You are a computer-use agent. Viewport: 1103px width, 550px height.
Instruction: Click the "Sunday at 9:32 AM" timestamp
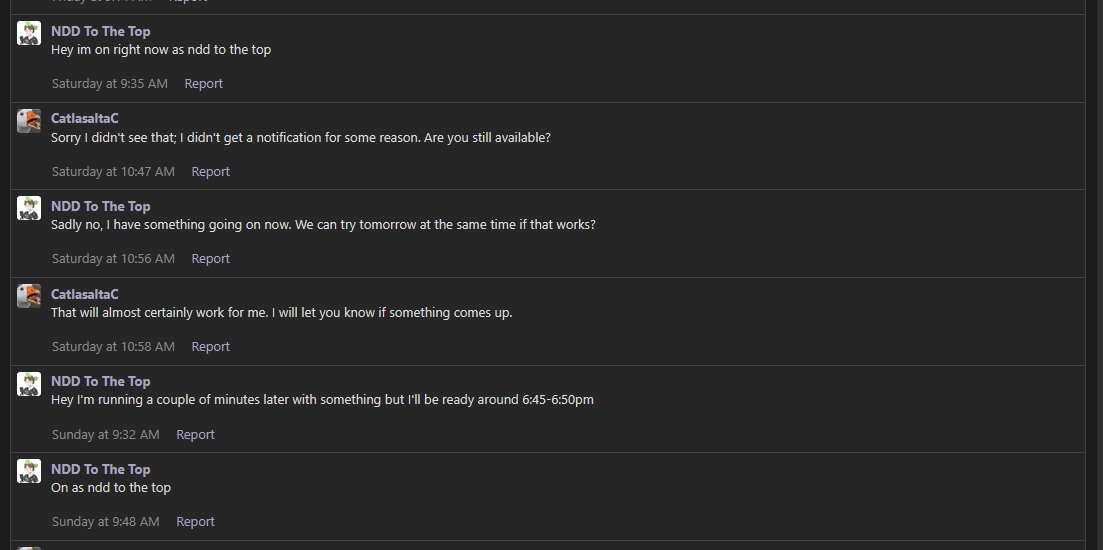coord(105,435)
